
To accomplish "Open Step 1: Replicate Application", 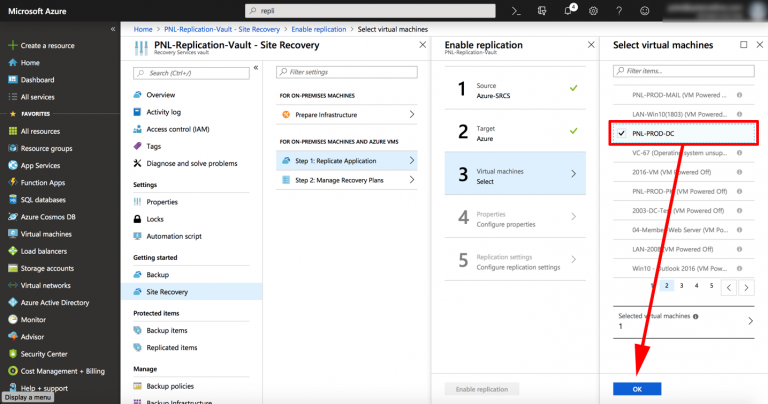I will click(x=347, y=161).
